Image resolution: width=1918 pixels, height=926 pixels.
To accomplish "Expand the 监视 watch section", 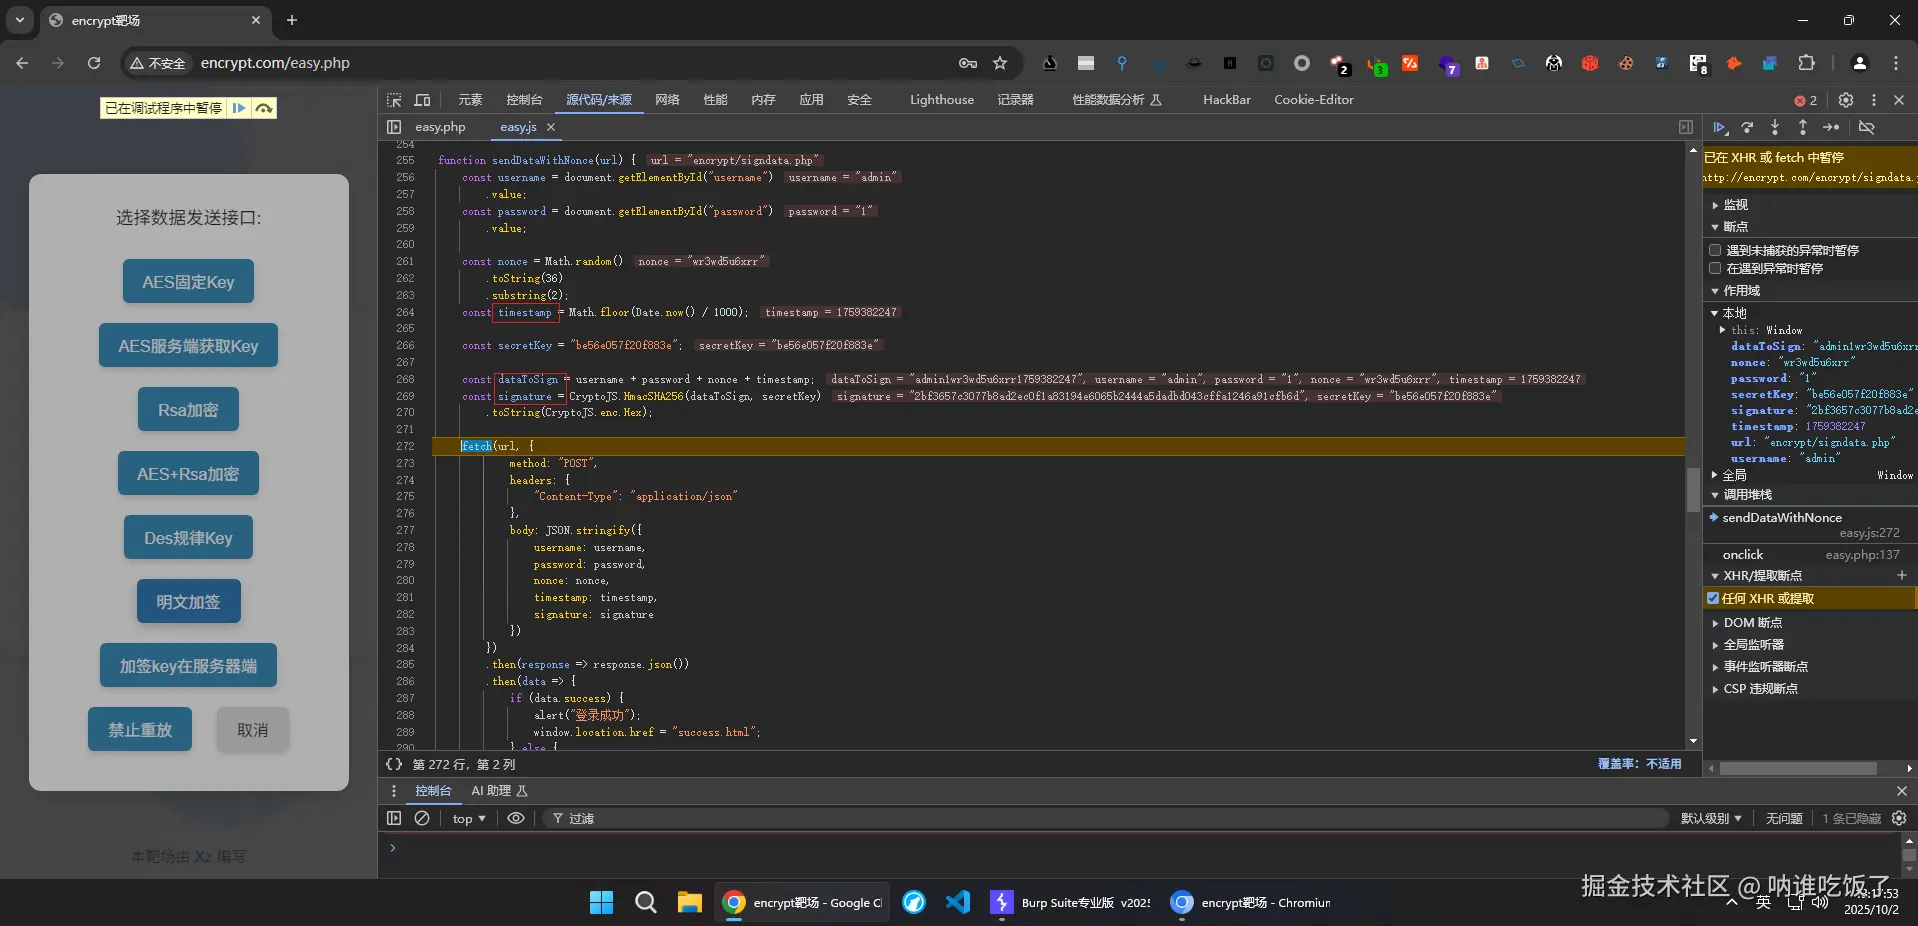I will click(x=1735, y=205).
